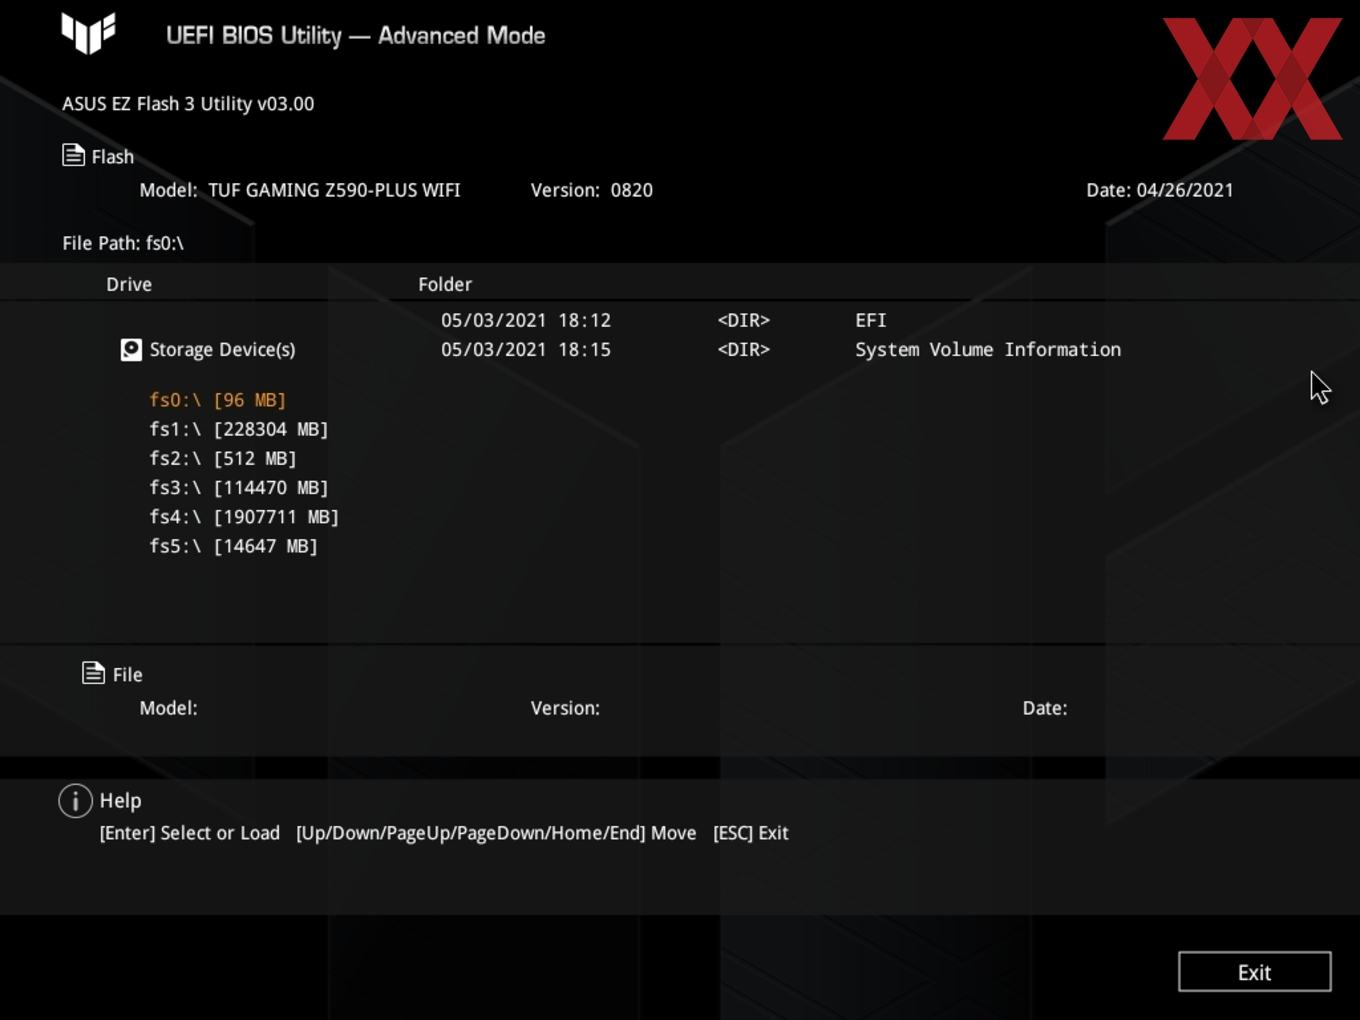Click the [ESC] Exit help hint
Screen dimensions: 1360x1020
[x=751, y=833]
